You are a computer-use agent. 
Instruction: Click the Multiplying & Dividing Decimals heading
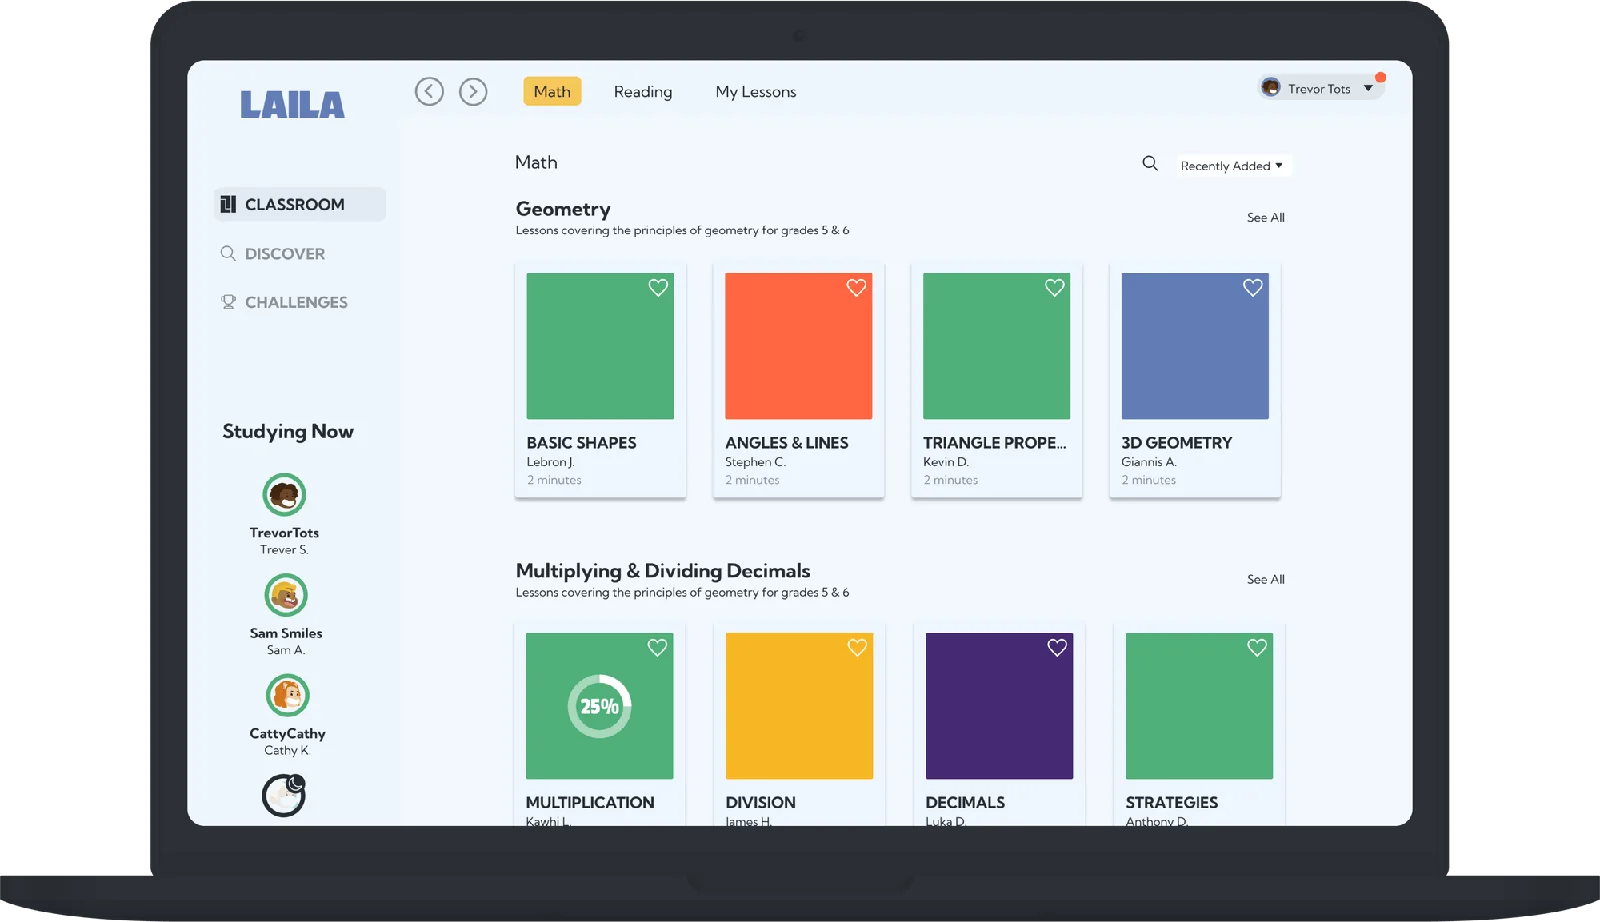tap(663, 571)
